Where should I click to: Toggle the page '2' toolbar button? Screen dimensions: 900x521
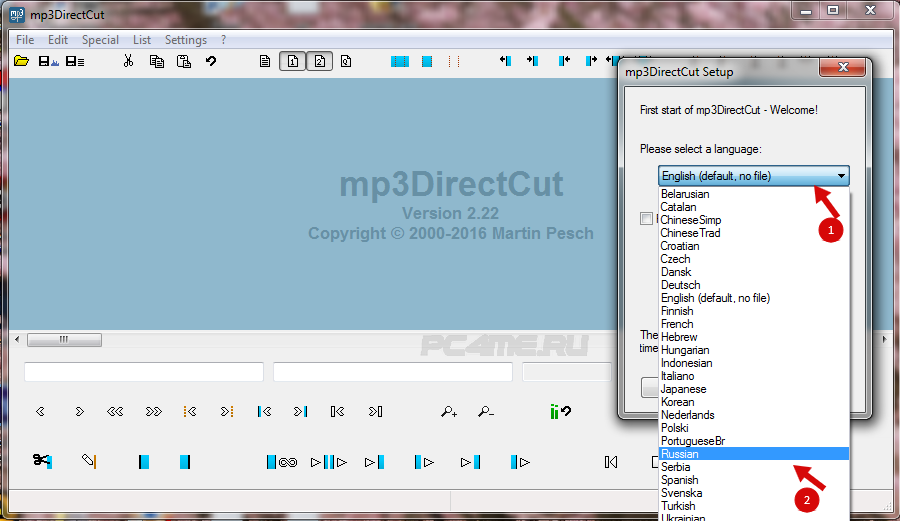(320, 61)
